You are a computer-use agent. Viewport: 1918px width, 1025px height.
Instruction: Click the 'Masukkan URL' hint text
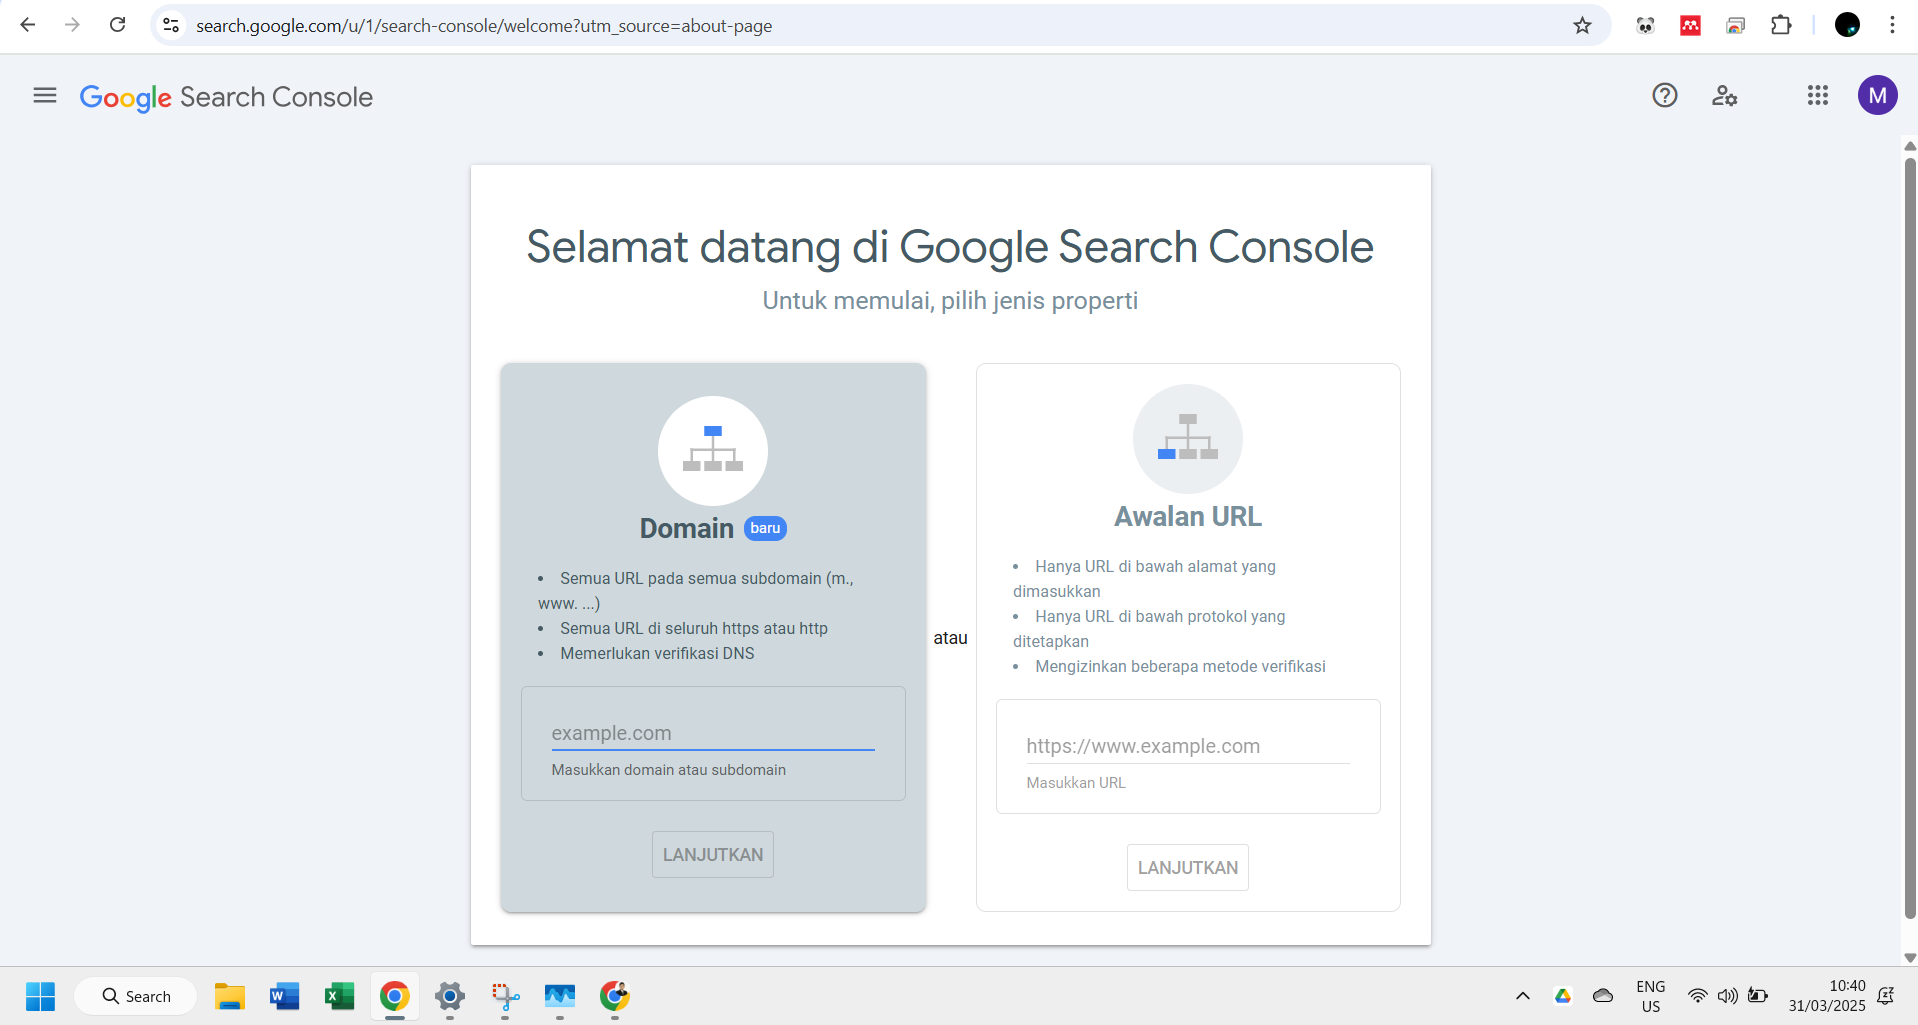[1076, 783]
